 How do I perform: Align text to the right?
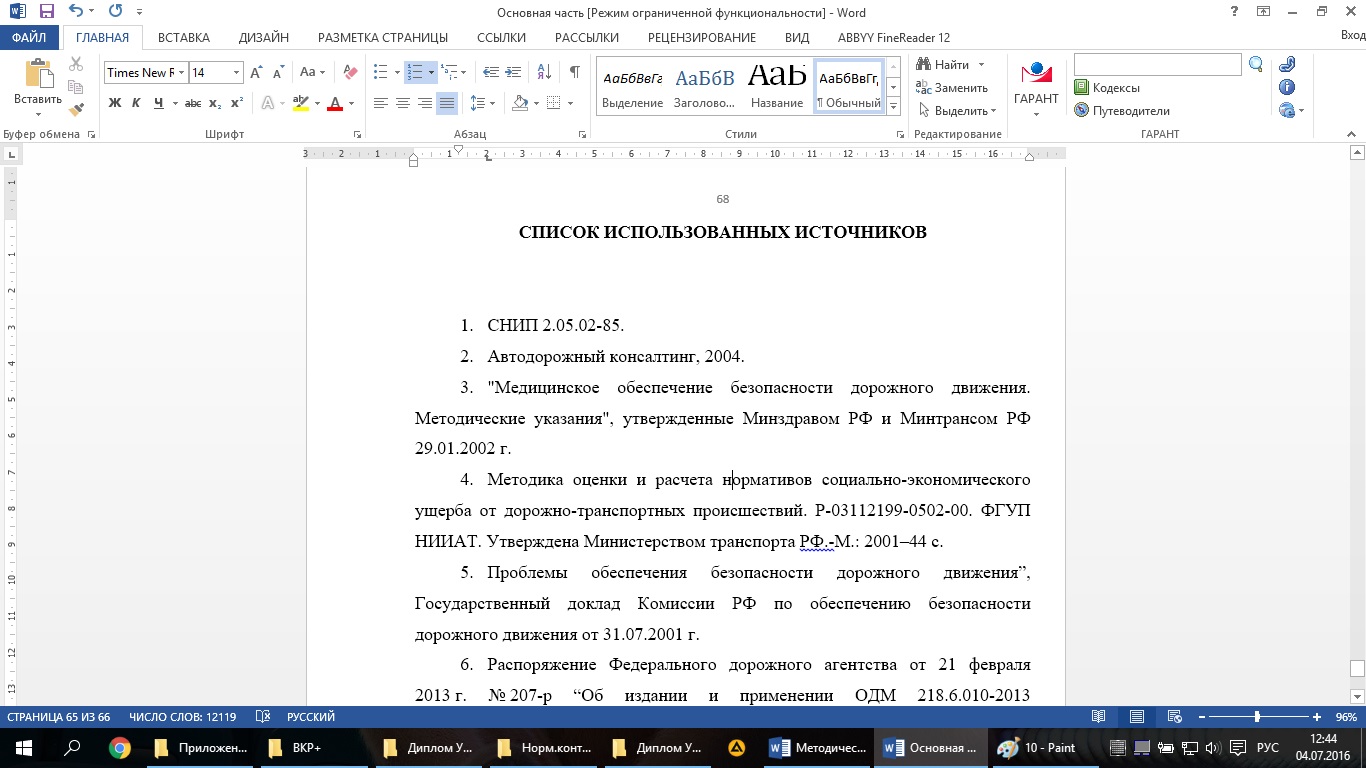click(x=425, y=103)
